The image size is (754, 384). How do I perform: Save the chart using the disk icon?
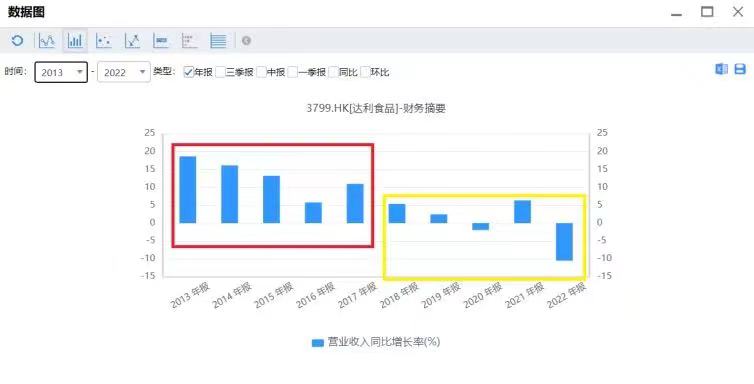click(740, 69)
